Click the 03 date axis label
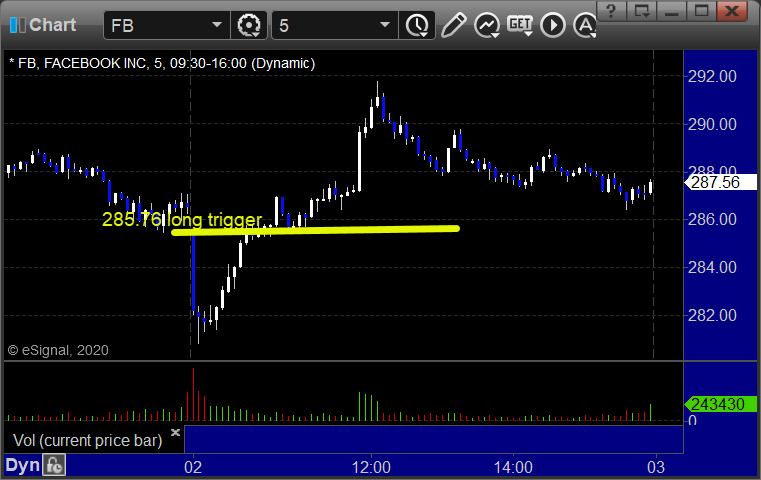The width and height of the screenshot is (761, 480). click(656, 467)
